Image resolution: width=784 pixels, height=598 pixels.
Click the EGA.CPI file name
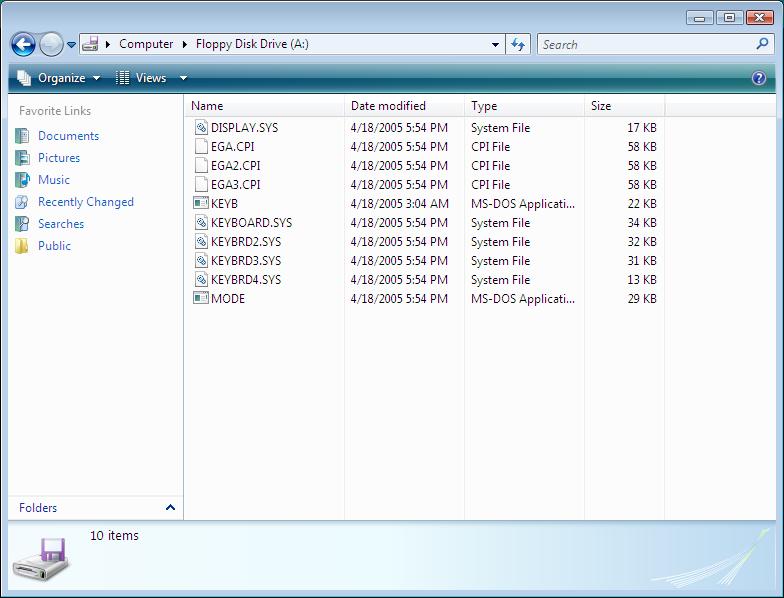click(232, 147)
